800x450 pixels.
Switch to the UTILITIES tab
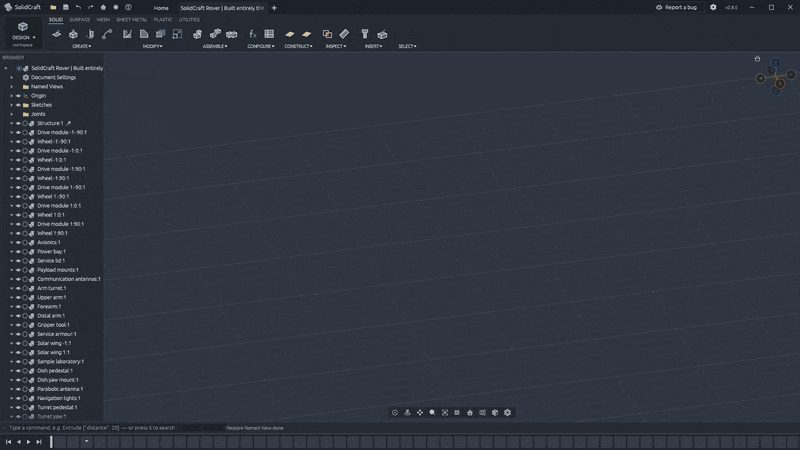[x=189, y=20]
